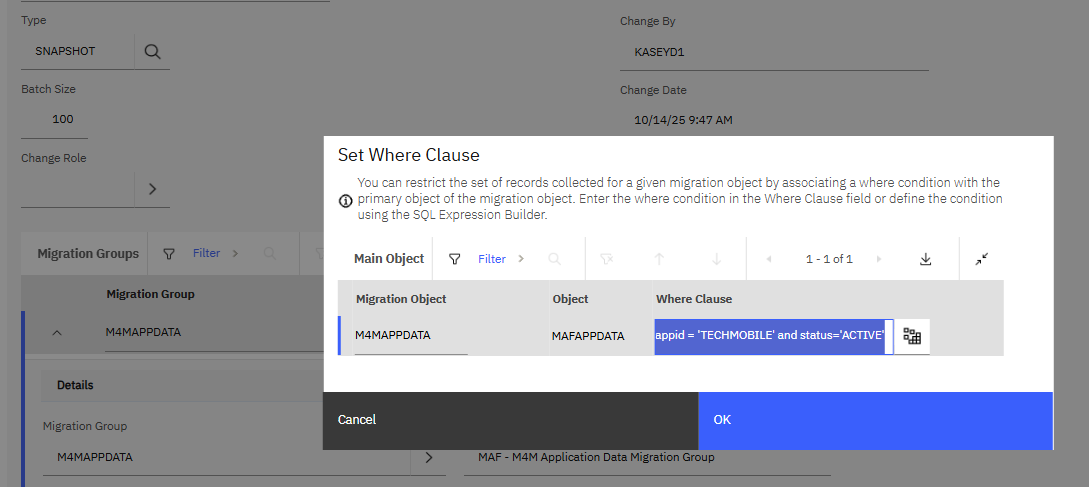
Task: Click the clear filter icon in dialog
Action: pyautogui.click(x=606, y=259)
